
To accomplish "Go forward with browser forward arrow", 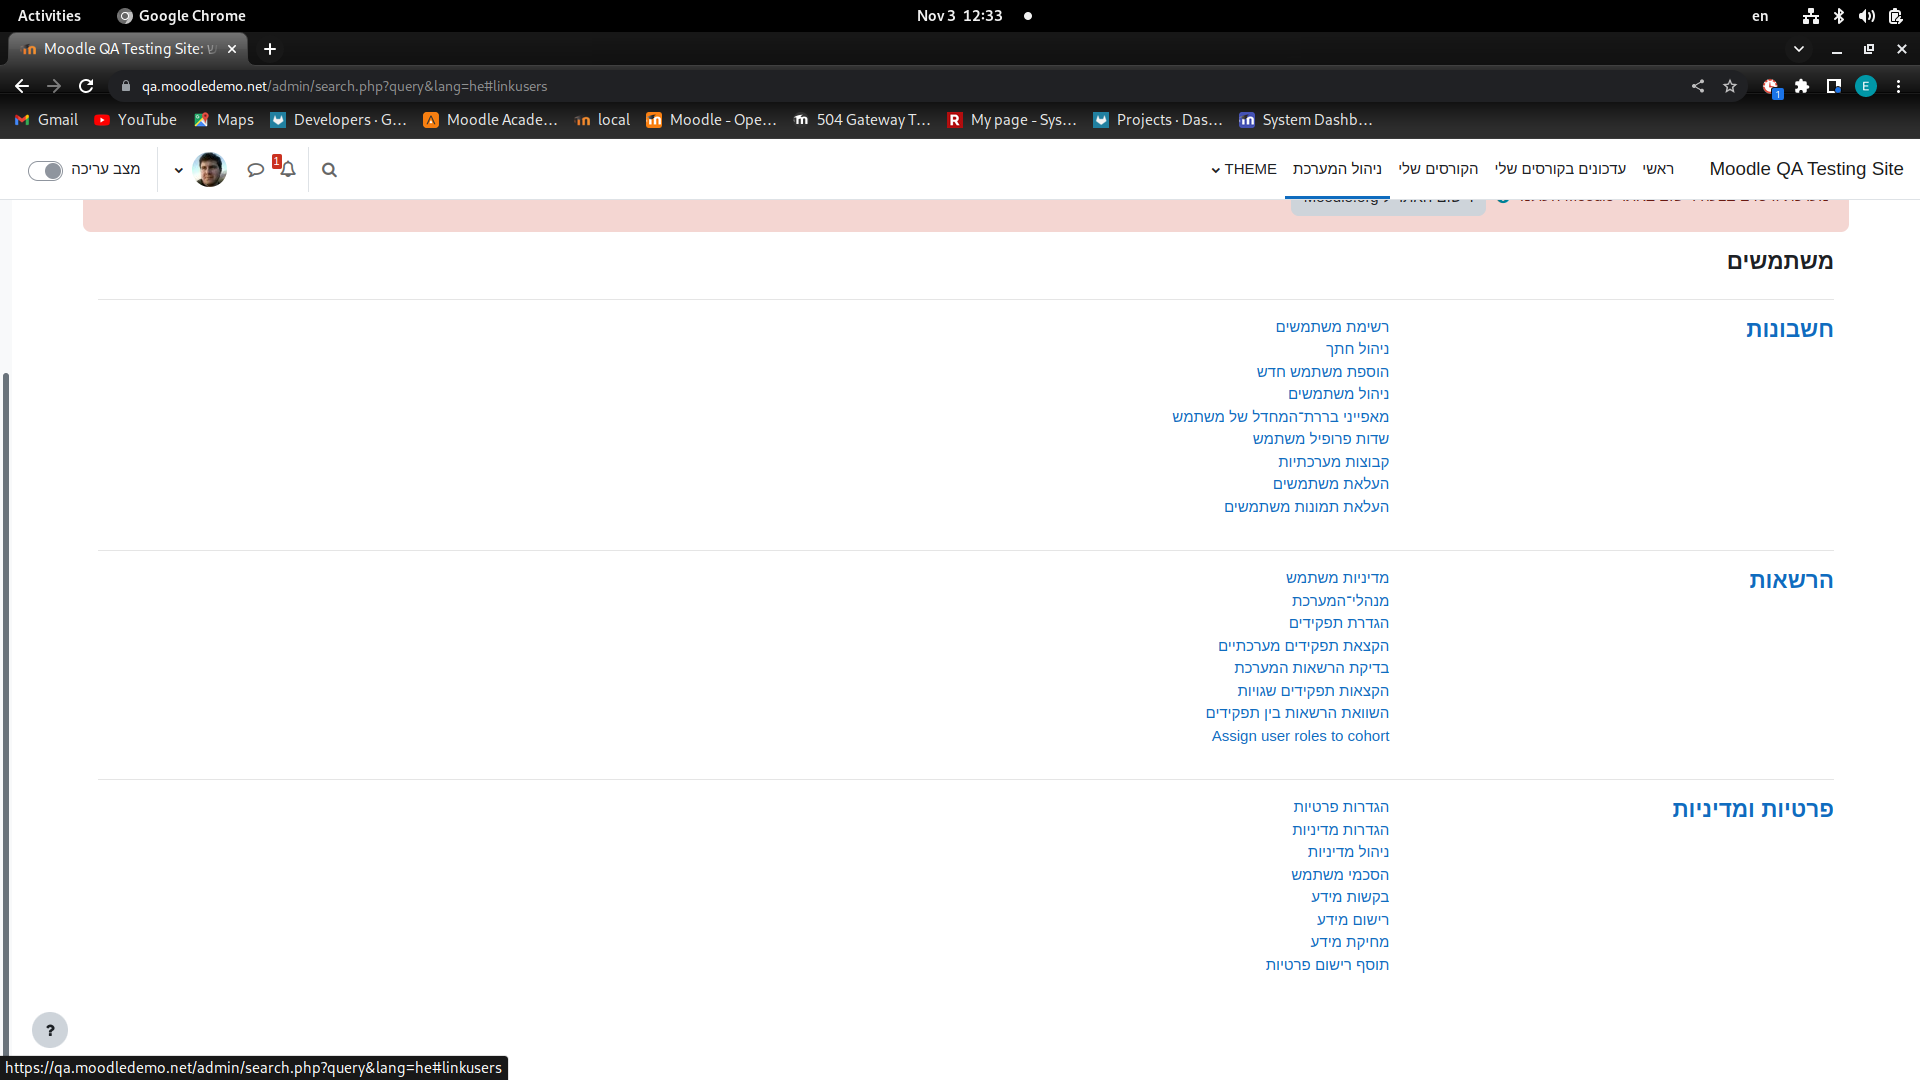I will point(54,86).
